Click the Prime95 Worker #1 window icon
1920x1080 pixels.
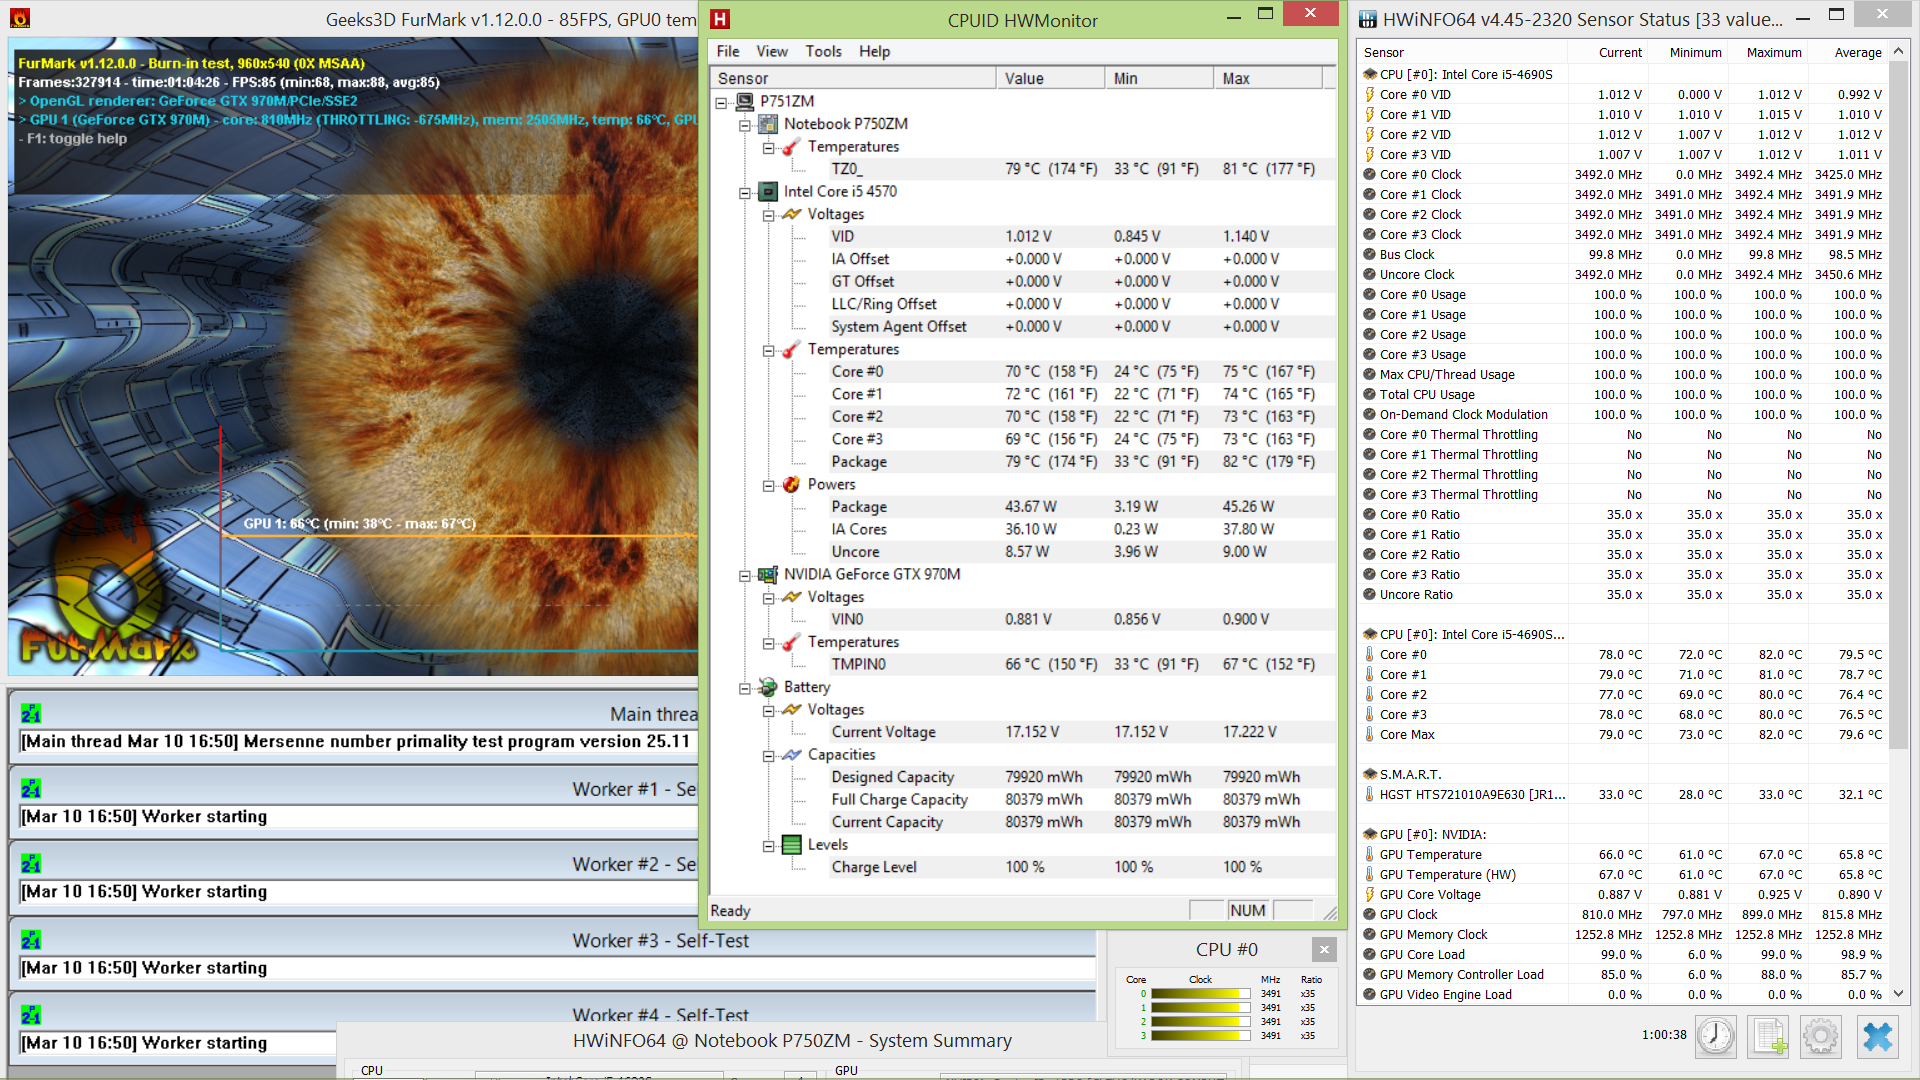click(31, 788)
